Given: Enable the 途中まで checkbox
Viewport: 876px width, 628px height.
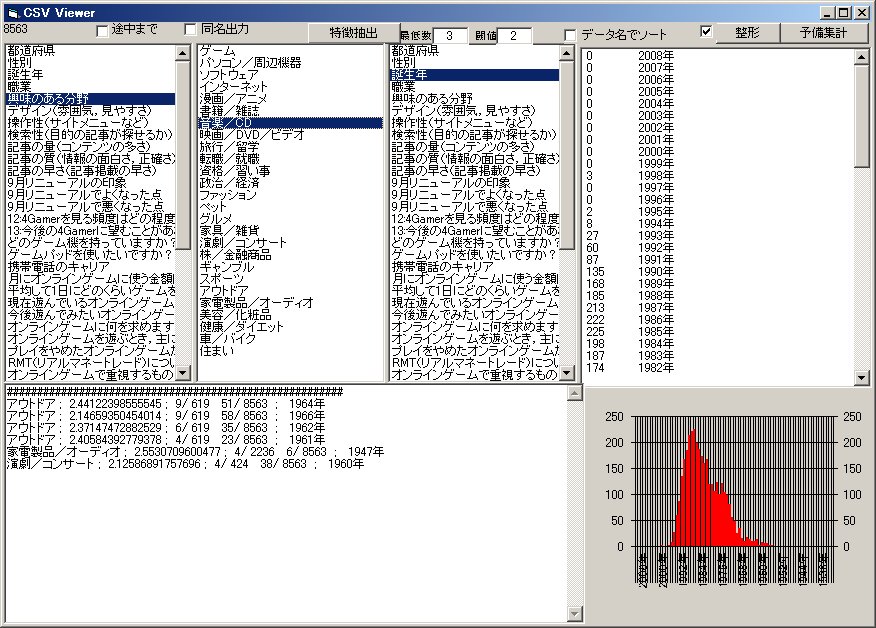Looking at the screenshot, I should tap(103, 30).
